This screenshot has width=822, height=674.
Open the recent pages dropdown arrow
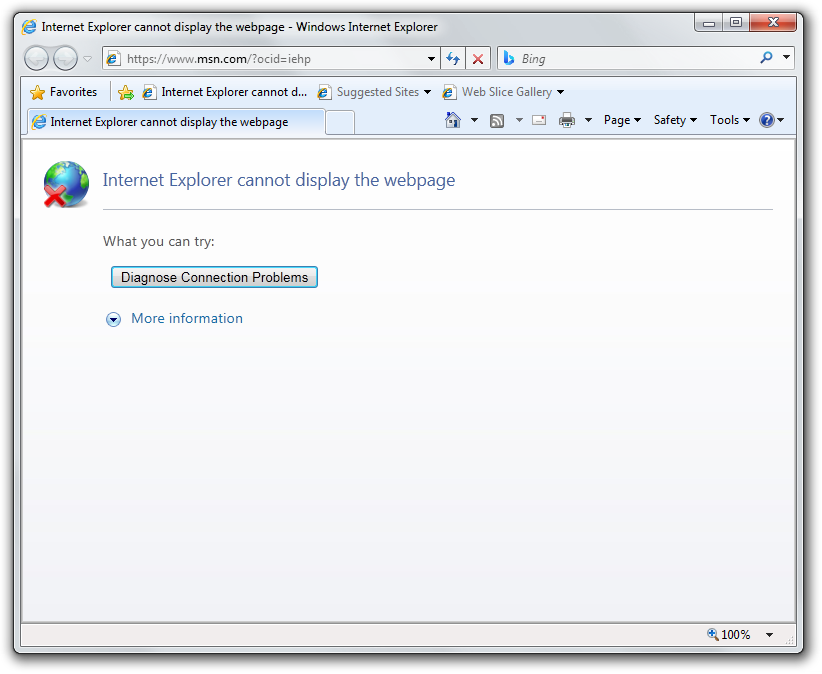tap(88, 59)
